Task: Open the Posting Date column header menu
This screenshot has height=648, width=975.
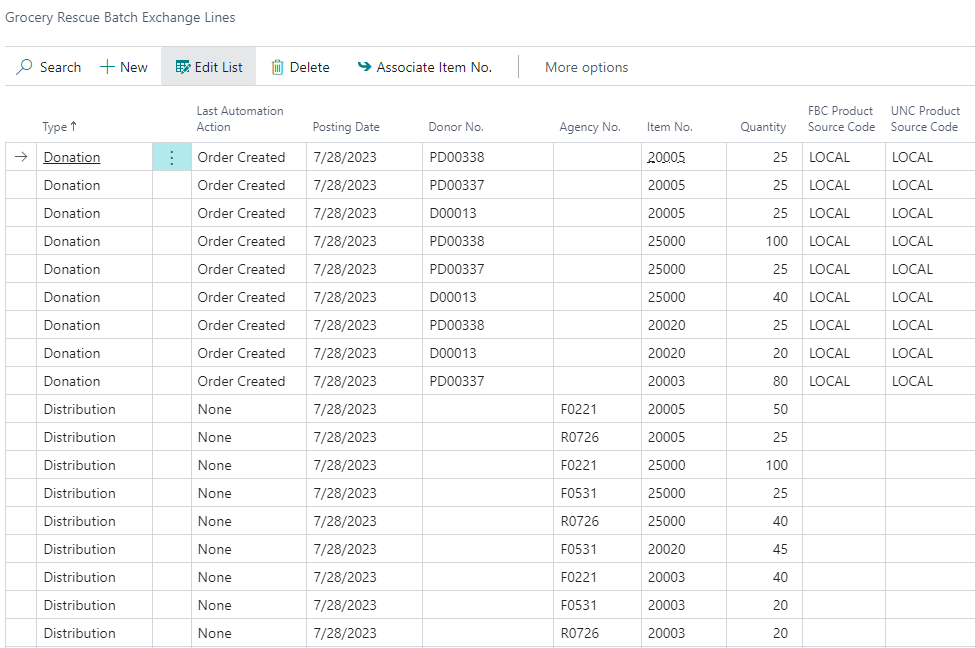Action: 346,127
